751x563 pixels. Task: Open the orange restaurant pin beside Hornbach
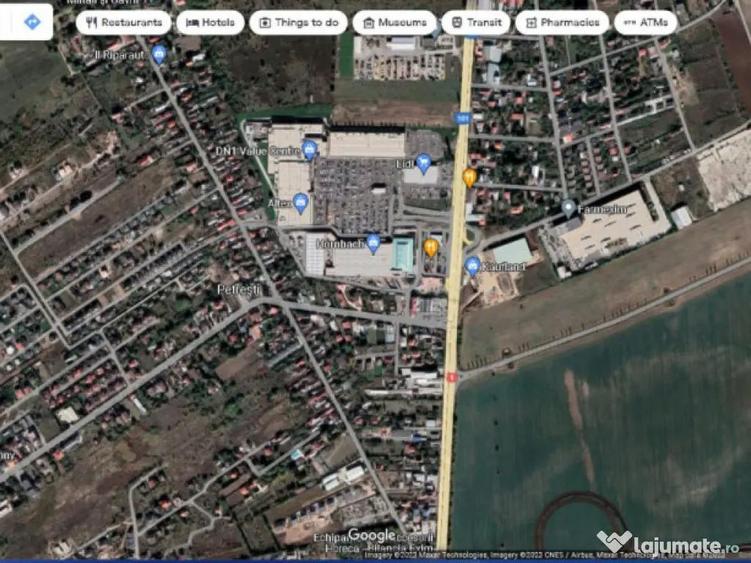430,247
